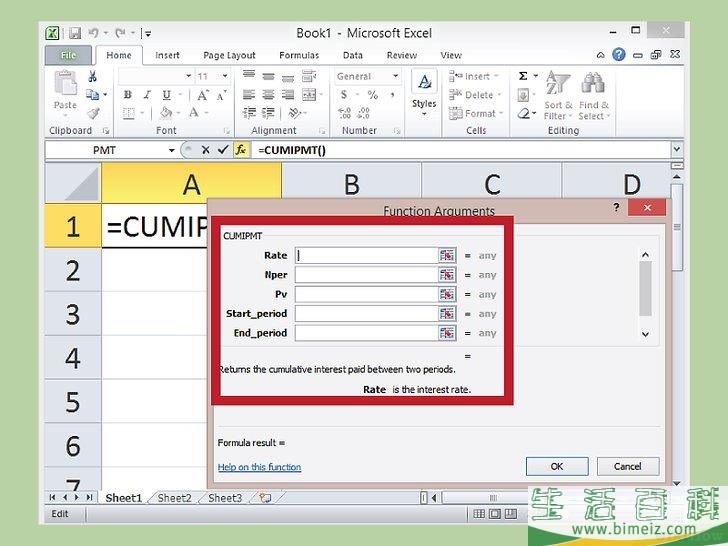This screenshot has height=546, width=728.
Task: Click the Copy icon in Clipboard group
Action: pyautogui.click(x=92, y=95)
